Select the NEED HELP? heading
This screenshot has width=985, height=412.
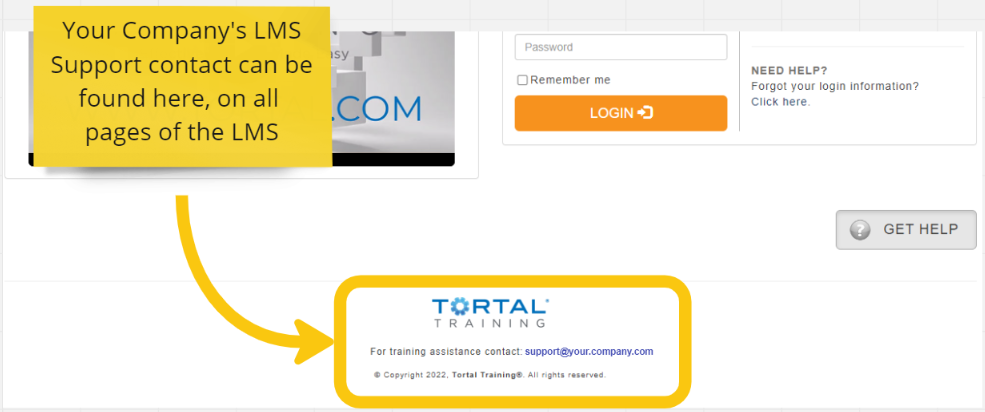pos(789,70)
